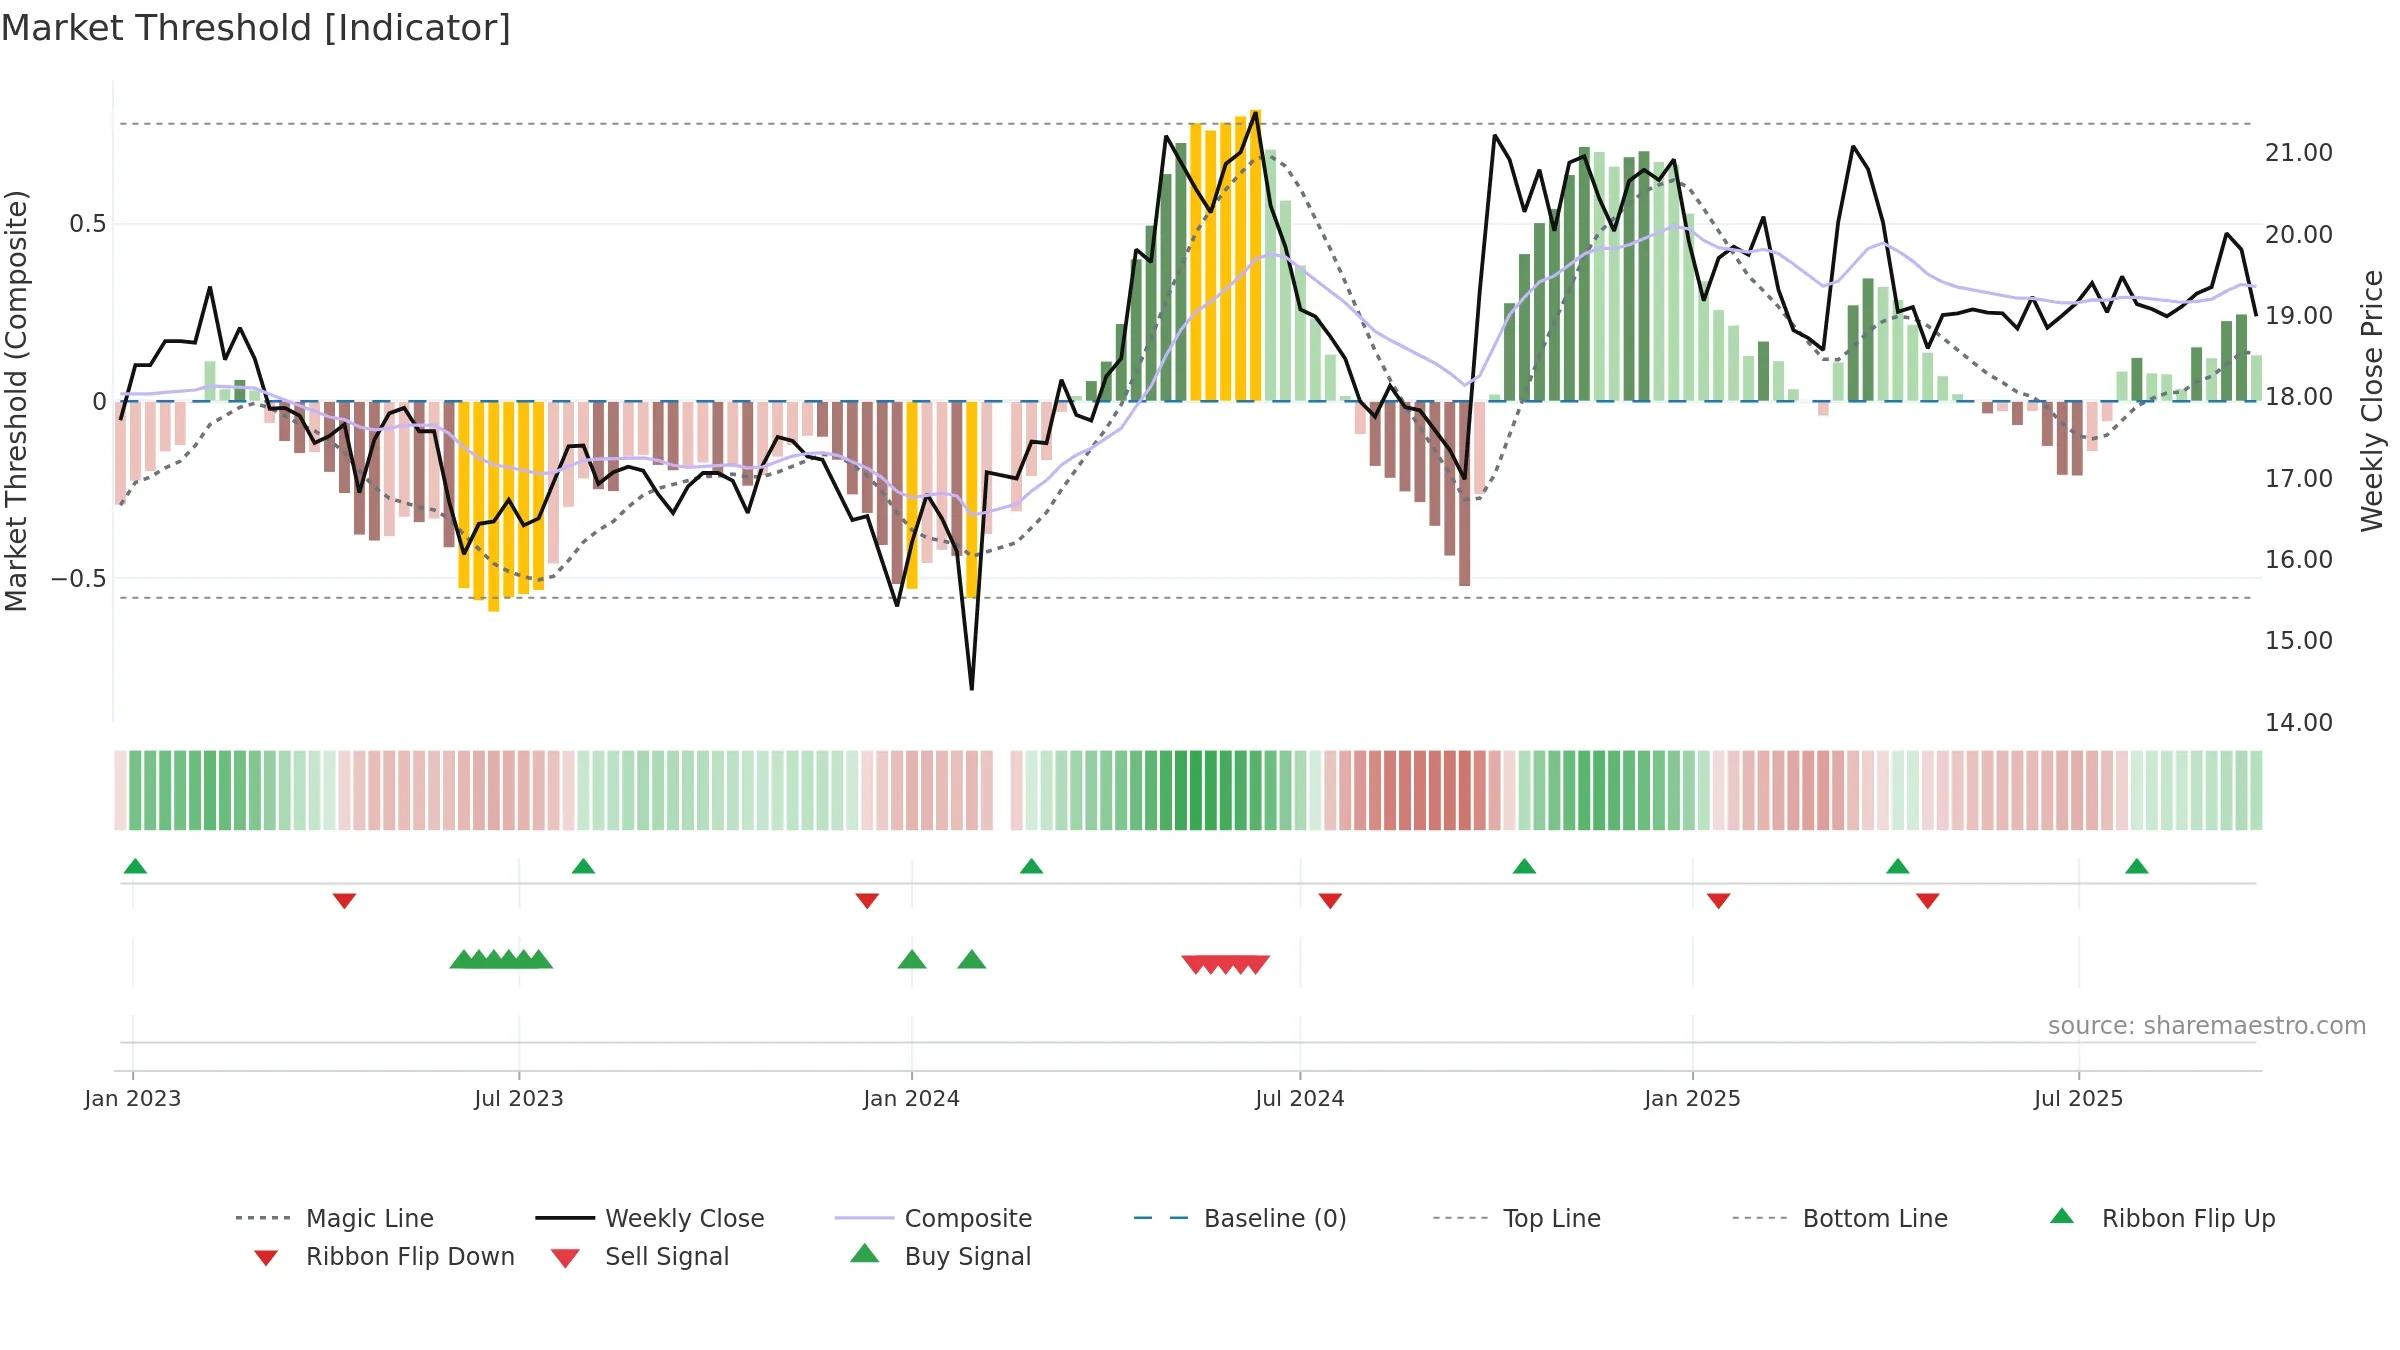
Task: Toggle the Ribbon Flip Up legend entry
Action: pyautogui.click(x=2162, y=1218)
